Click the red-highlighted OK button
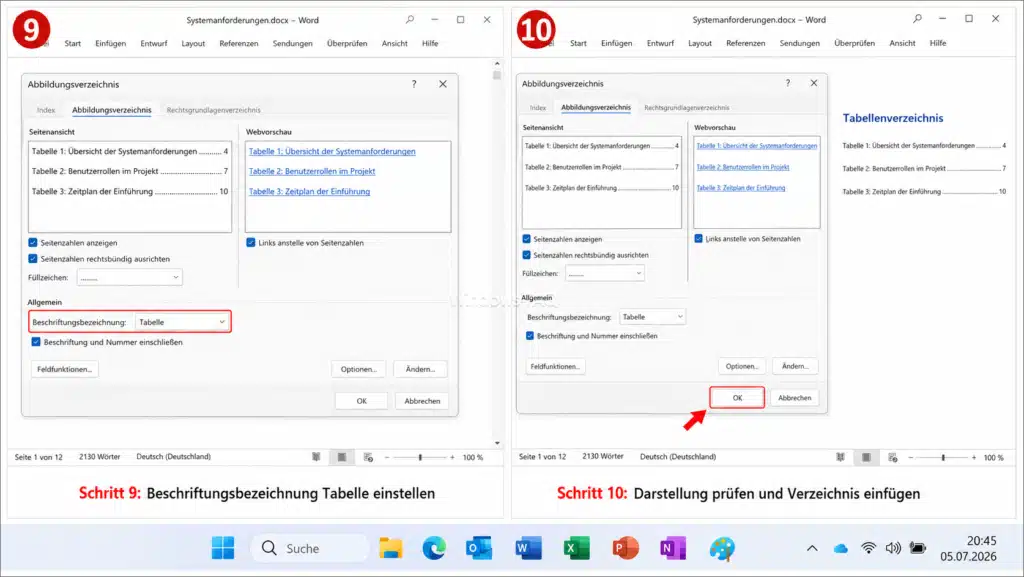Screen dimensions: 1024x577 pyautogui.click(x=737, y=398)
